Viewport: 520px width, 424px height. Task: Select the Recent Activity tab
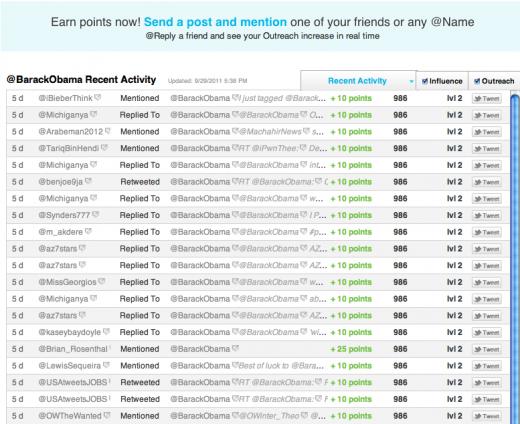(357, 81)
